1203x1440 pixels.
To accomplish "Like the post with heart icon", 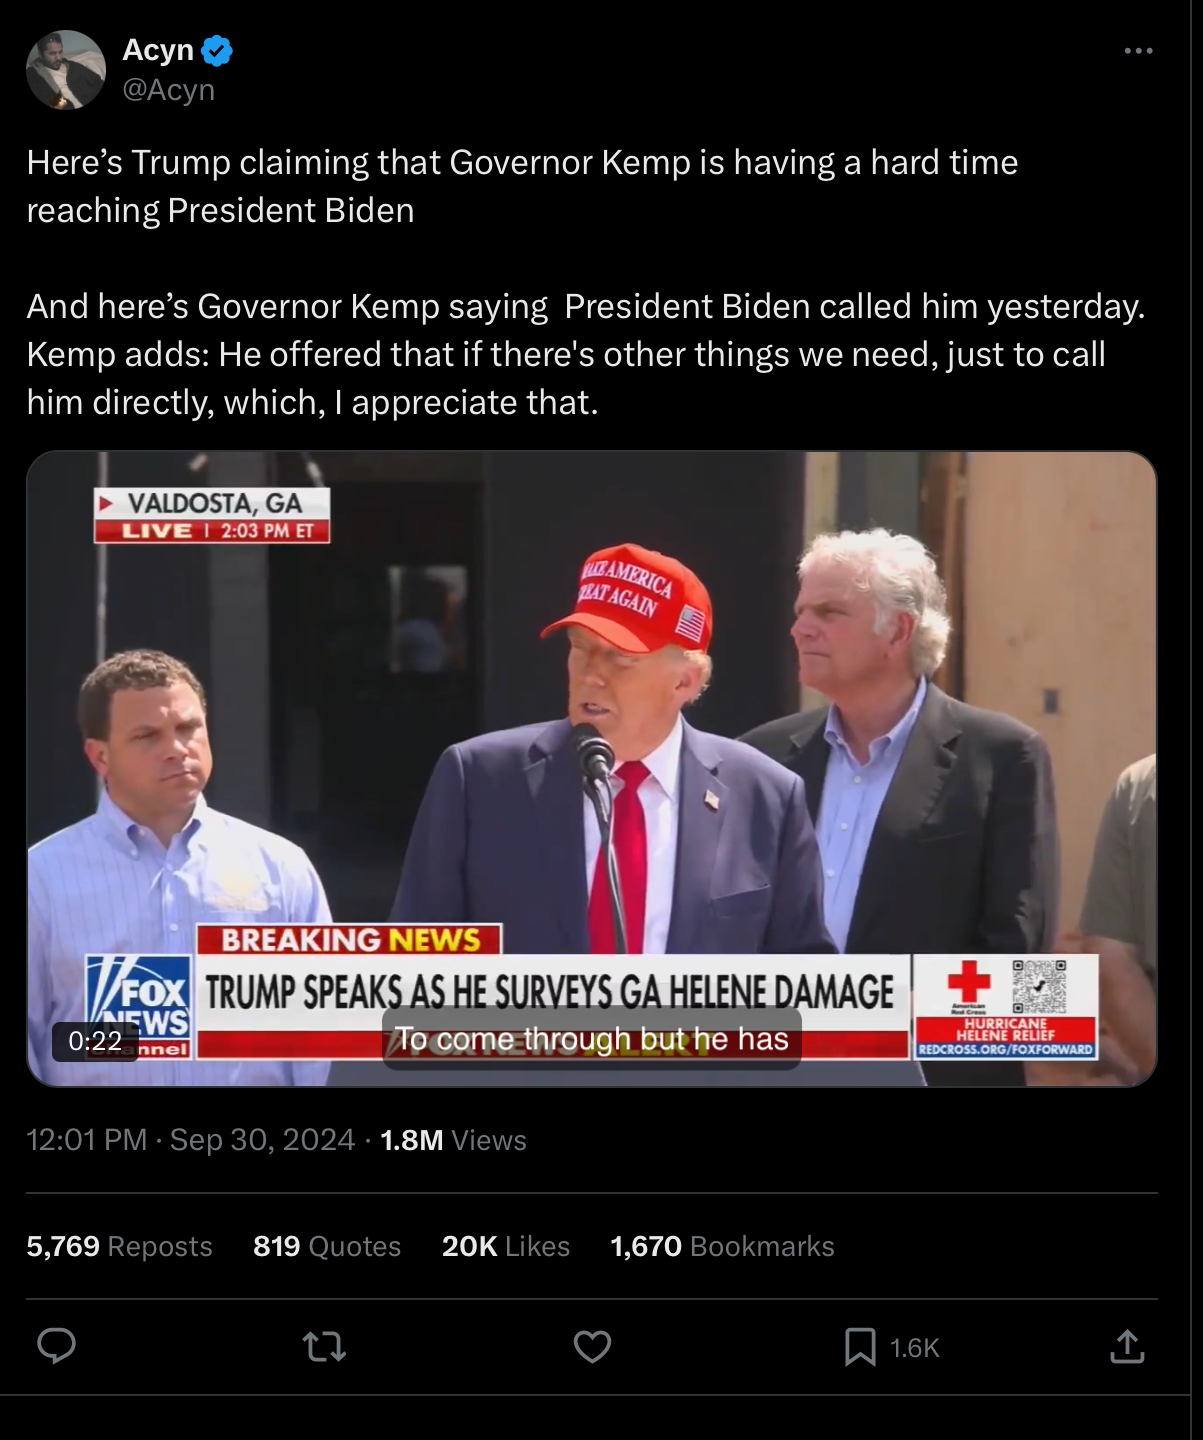I will pyautogui.click(x=592, y=1347).
